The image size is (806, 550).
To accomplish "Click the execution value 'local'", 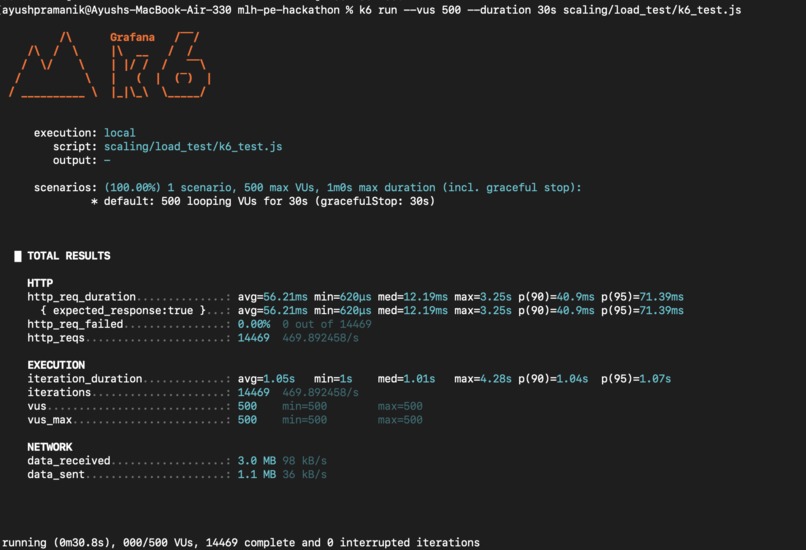I will pos(120,133).
